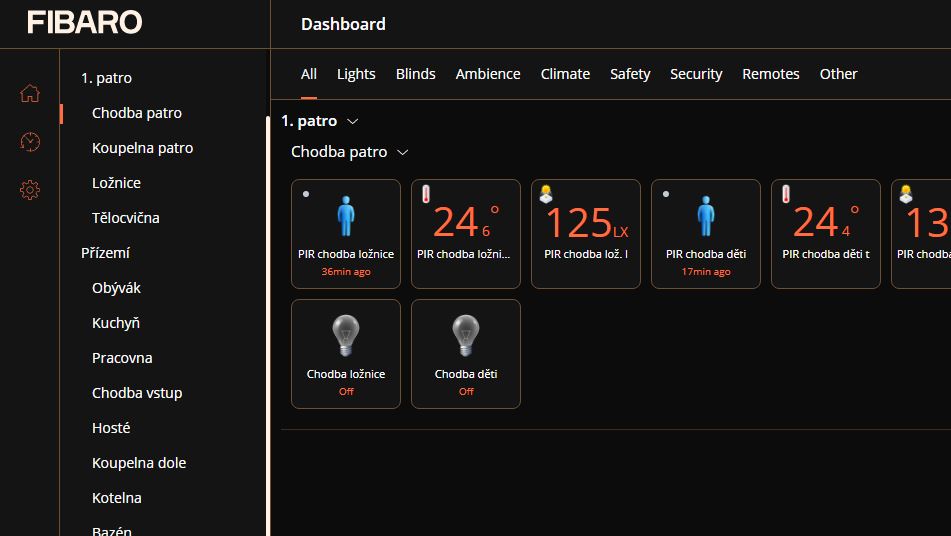Click the 24.4° temperature value
The width and height of the screenshot is (951, 536).
tap(825, 222)
